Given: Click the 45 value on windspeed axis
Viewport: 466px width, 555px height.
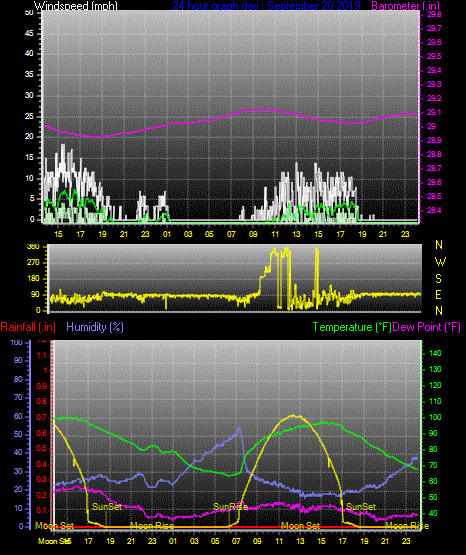Looking at the screenshot, I should (x=29, y=33).
